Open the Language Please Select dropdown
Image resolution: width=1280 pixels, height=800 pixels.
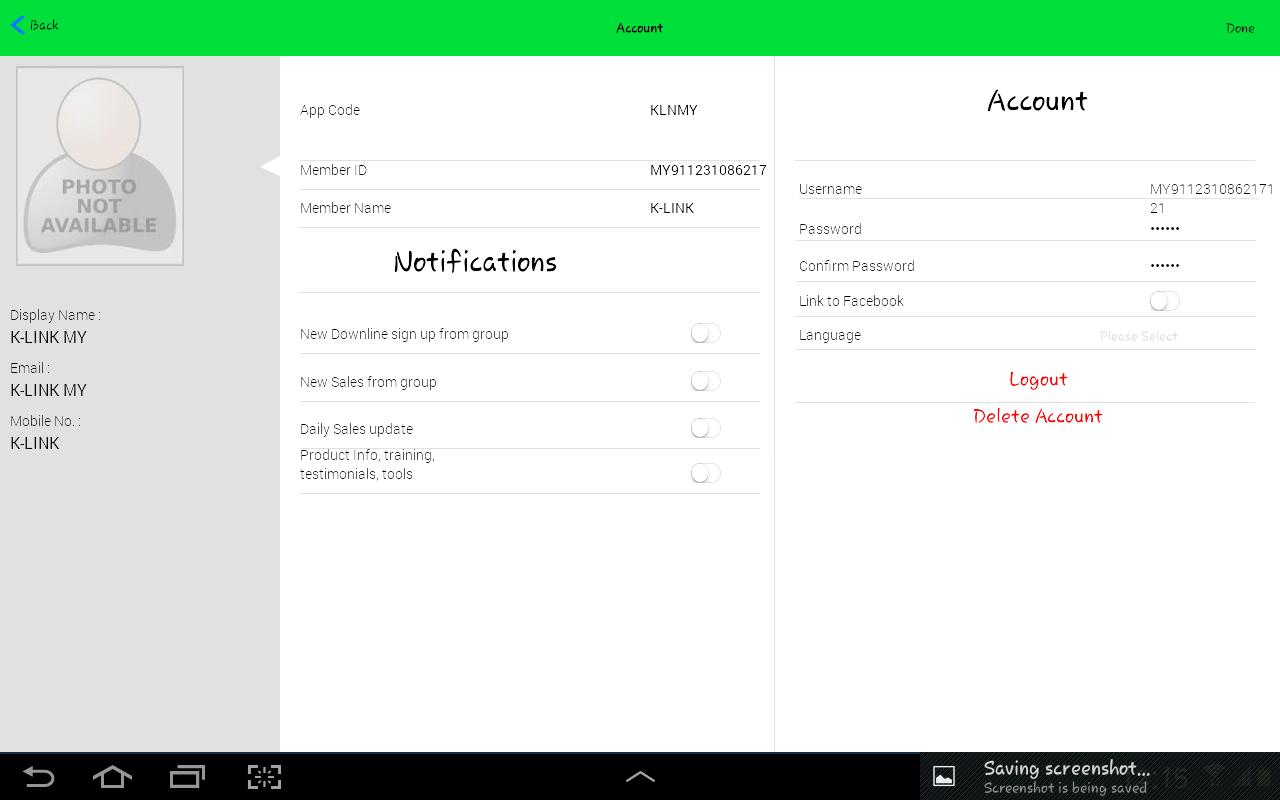pos(1138,336)
